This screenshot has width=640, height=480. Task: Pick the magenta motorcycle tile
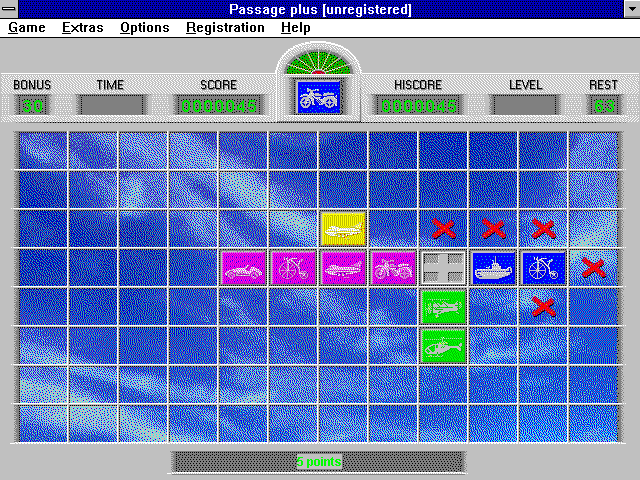pos(393,267)
